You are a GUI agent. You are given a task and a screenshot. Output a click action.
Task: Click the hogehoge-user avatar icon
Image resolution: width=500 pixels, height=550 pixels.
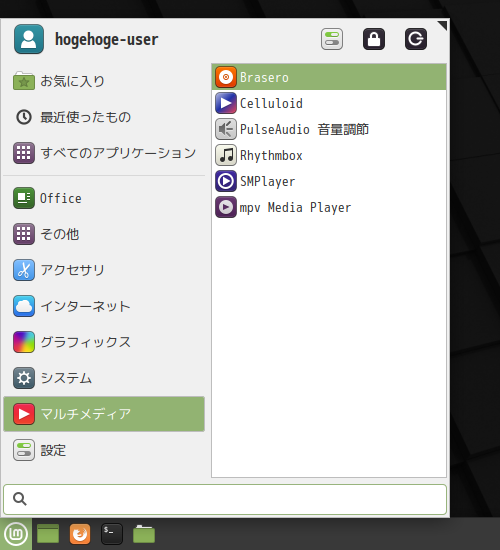click(29, 39)
